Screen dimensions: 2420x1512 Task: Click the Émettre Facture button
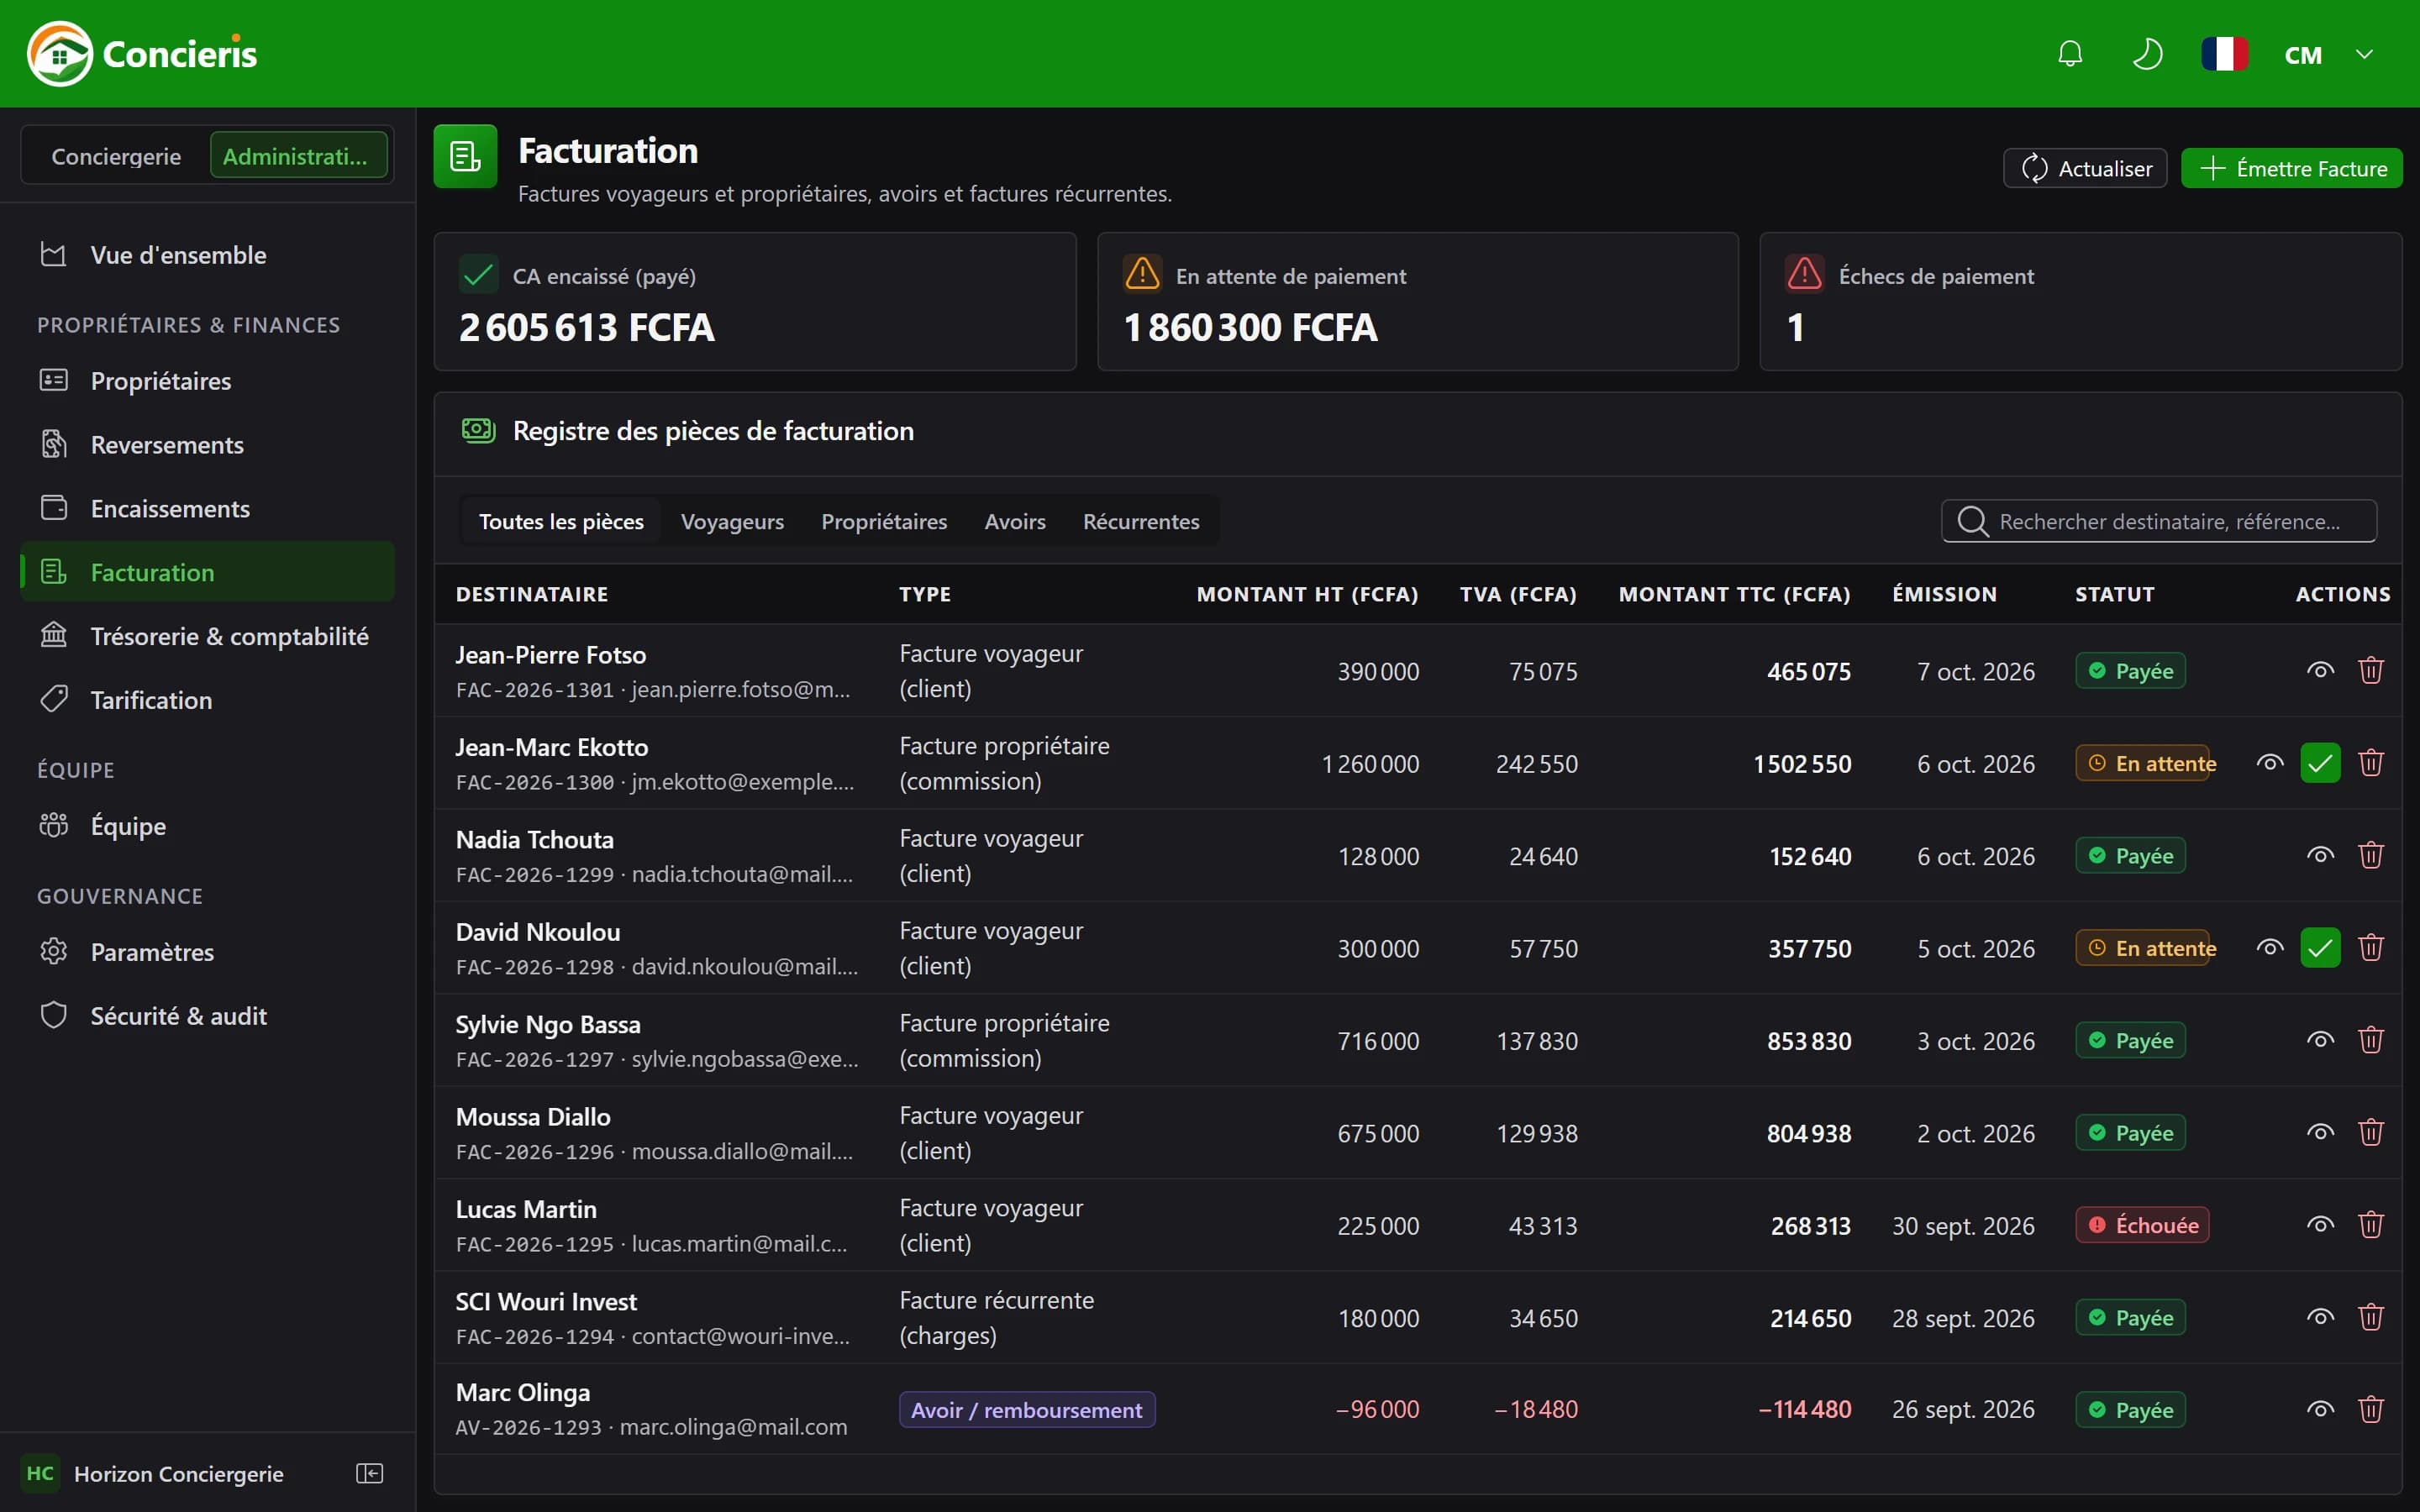pos(2291,168)
